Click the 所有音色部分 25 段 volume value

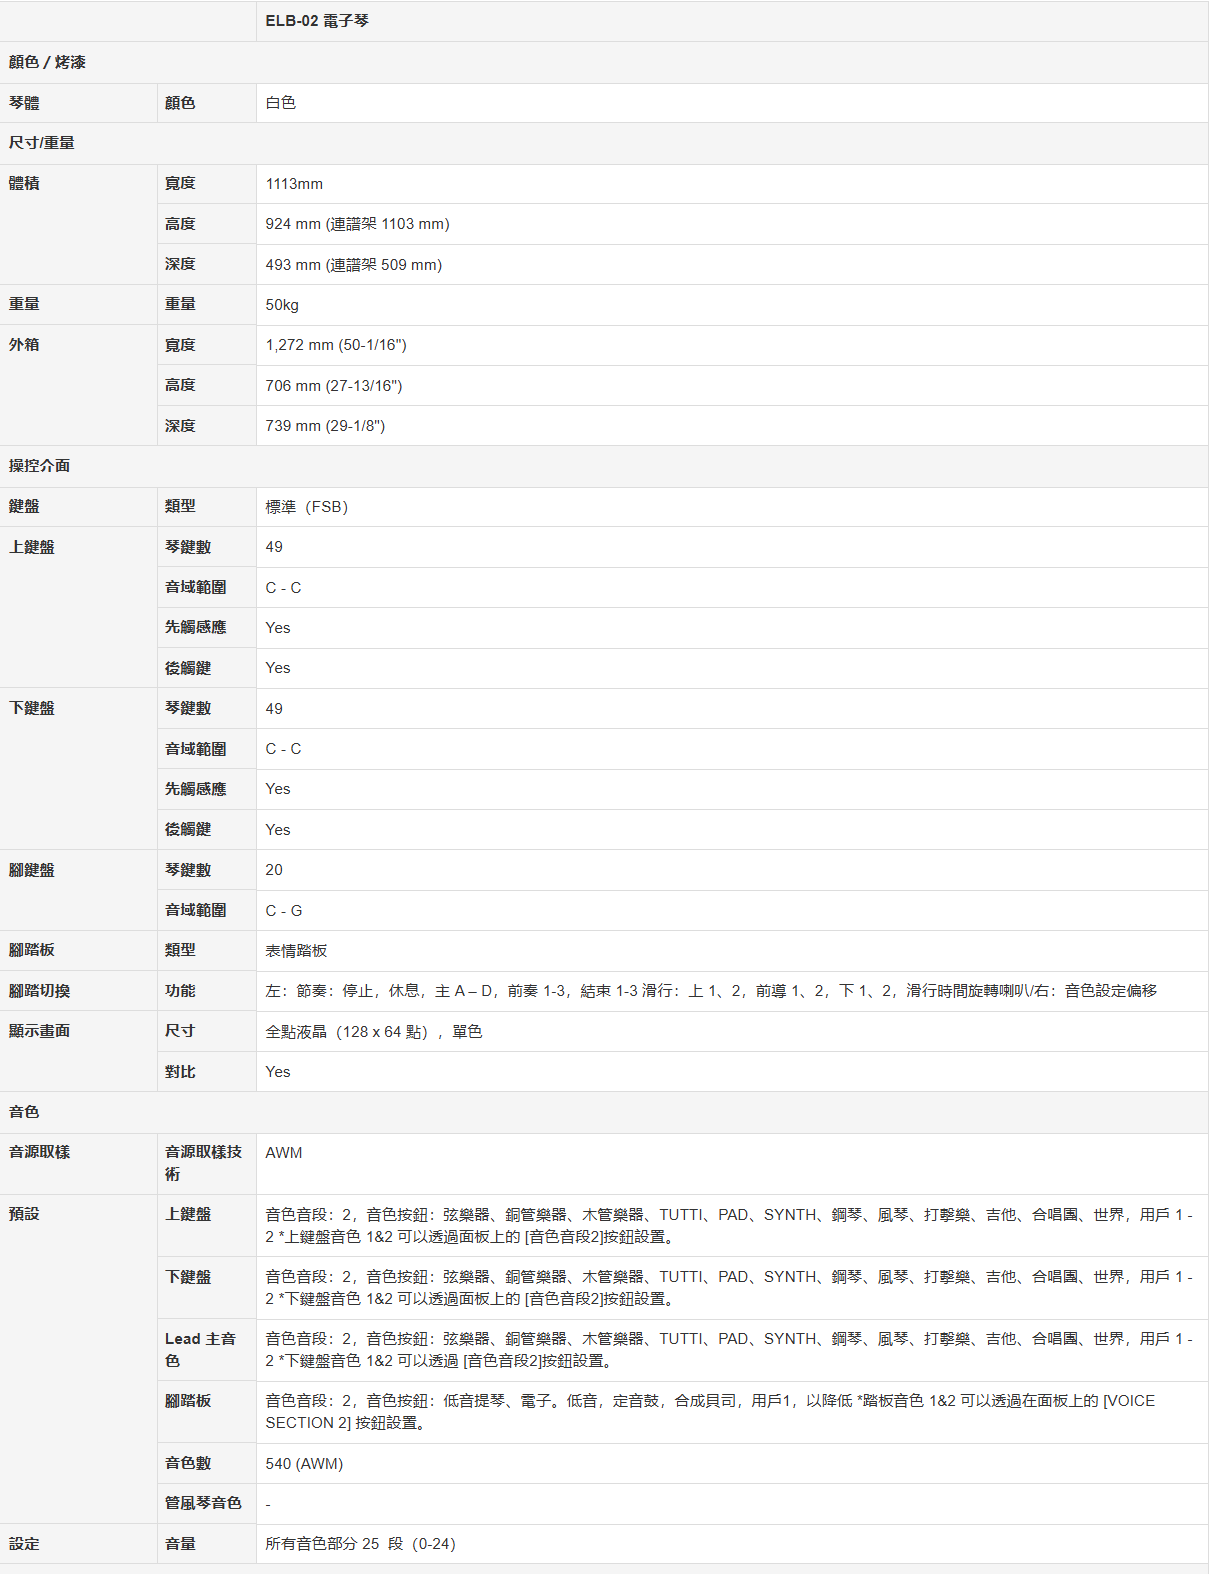tap(360, 1544)
